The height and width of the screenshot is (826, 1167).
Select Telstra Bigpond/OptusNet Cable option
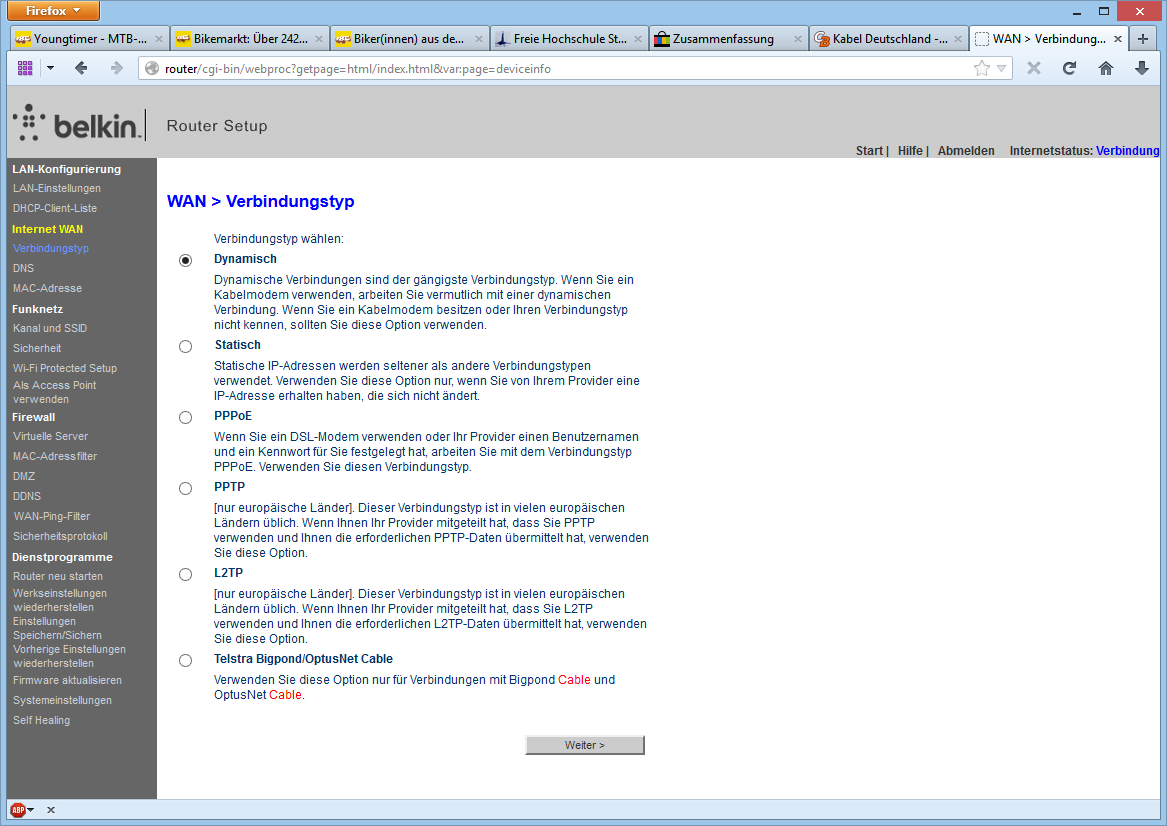185,661
